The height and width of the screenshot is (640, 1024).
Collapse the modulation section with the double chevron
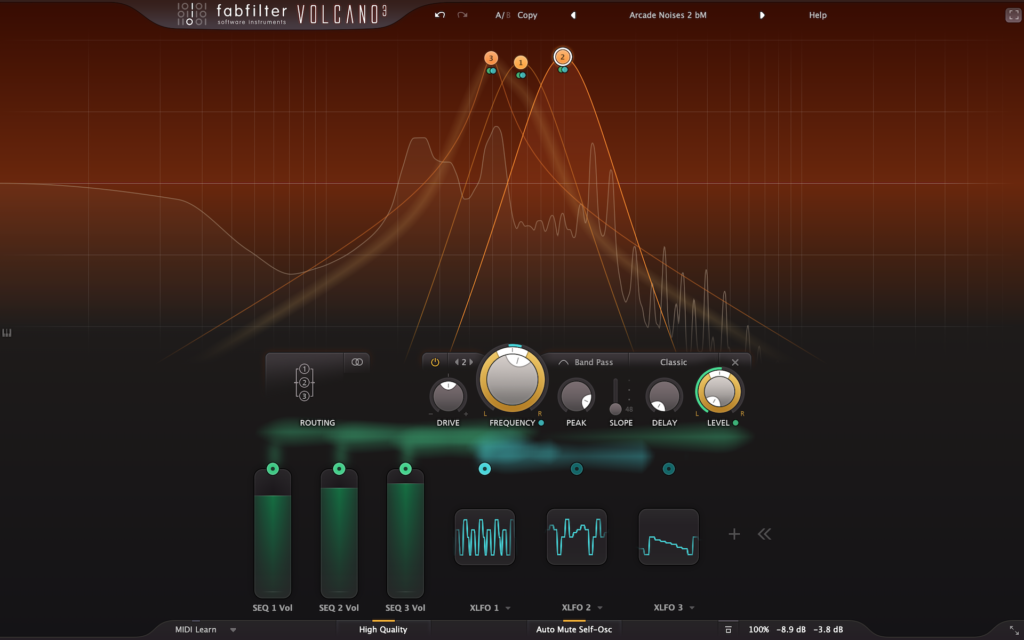pyautogui.click(x=765, y=534)
